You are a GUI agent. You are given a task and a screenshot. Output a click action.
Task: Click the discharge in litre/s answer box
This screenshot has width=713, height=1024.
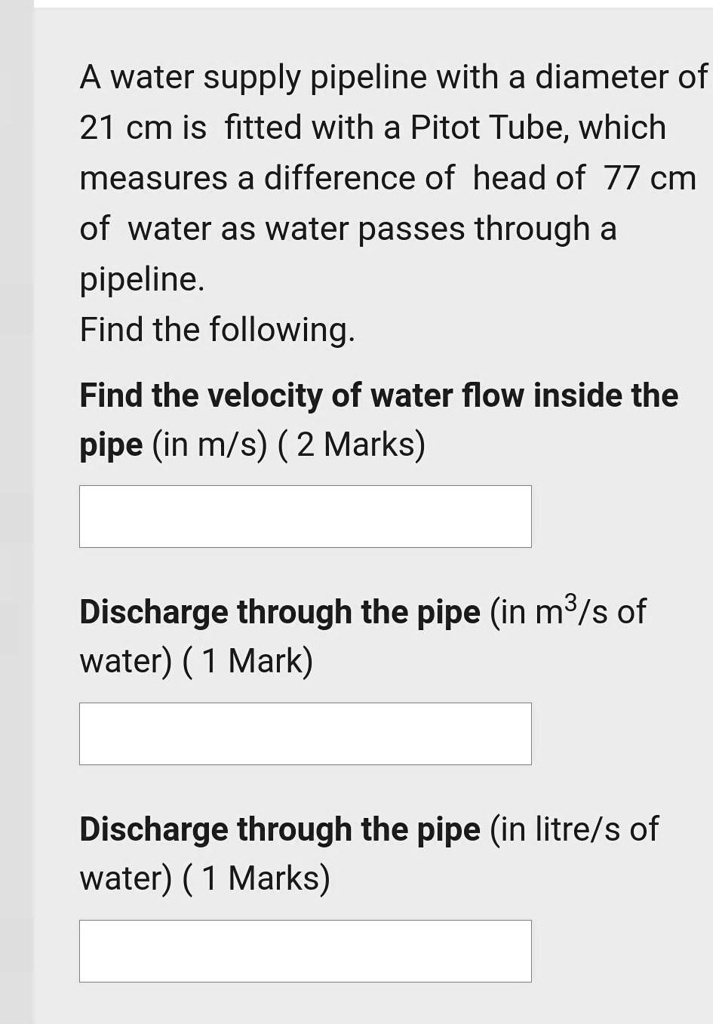click(x=305, y=950)
